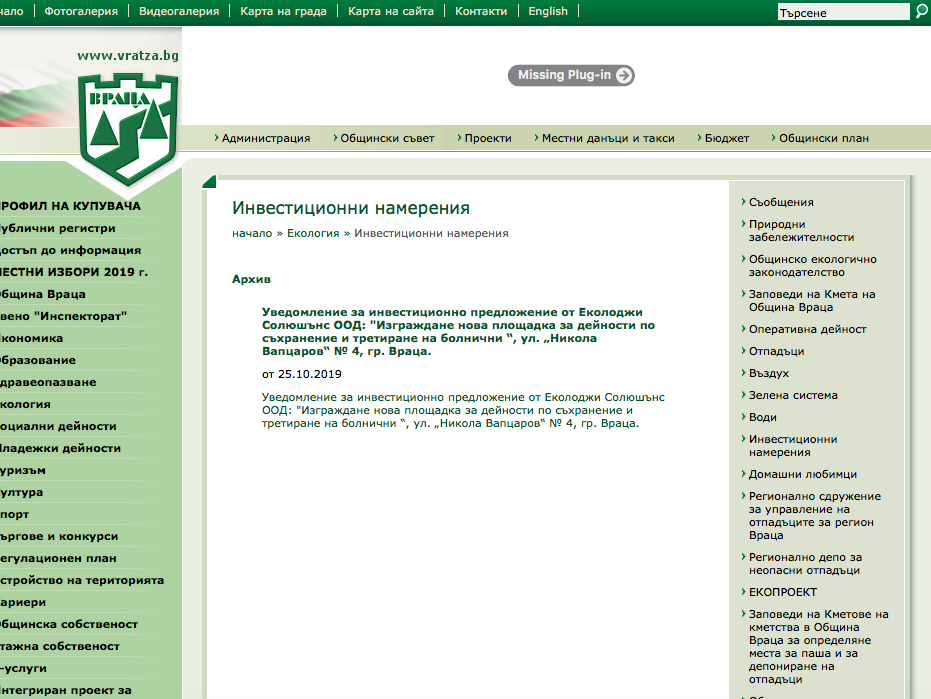Open Култура in left menu
The width and height of the screenshot is (931, 699).
(x=21, y=492)
